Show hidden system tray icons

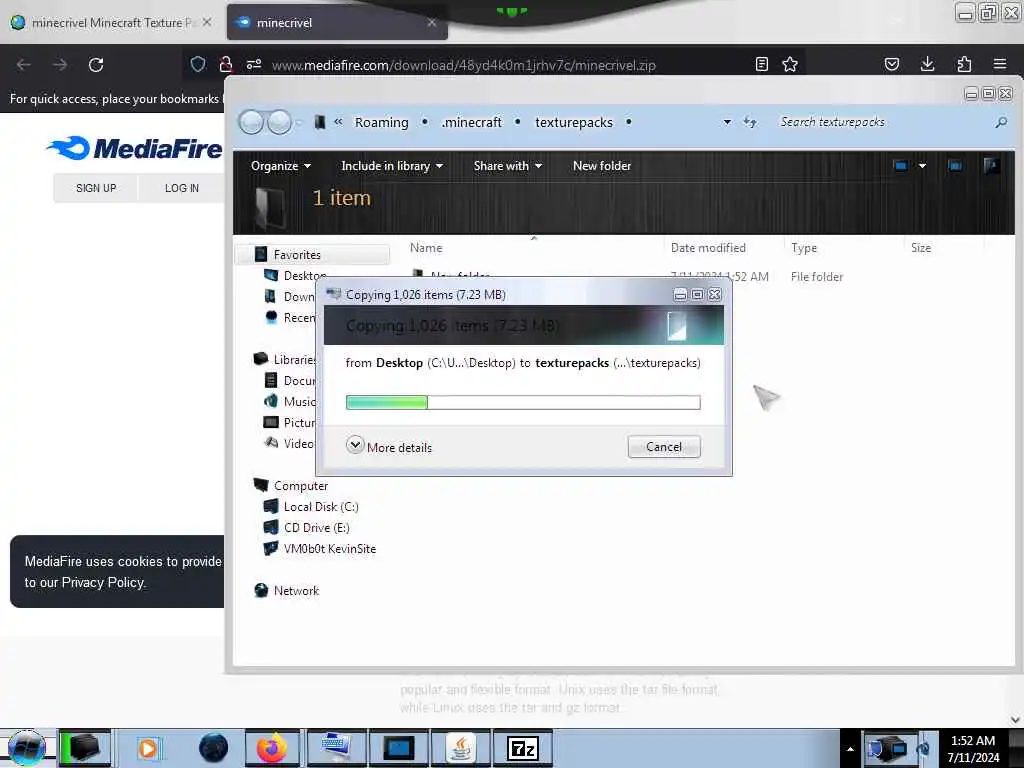(x=850, y=748)
